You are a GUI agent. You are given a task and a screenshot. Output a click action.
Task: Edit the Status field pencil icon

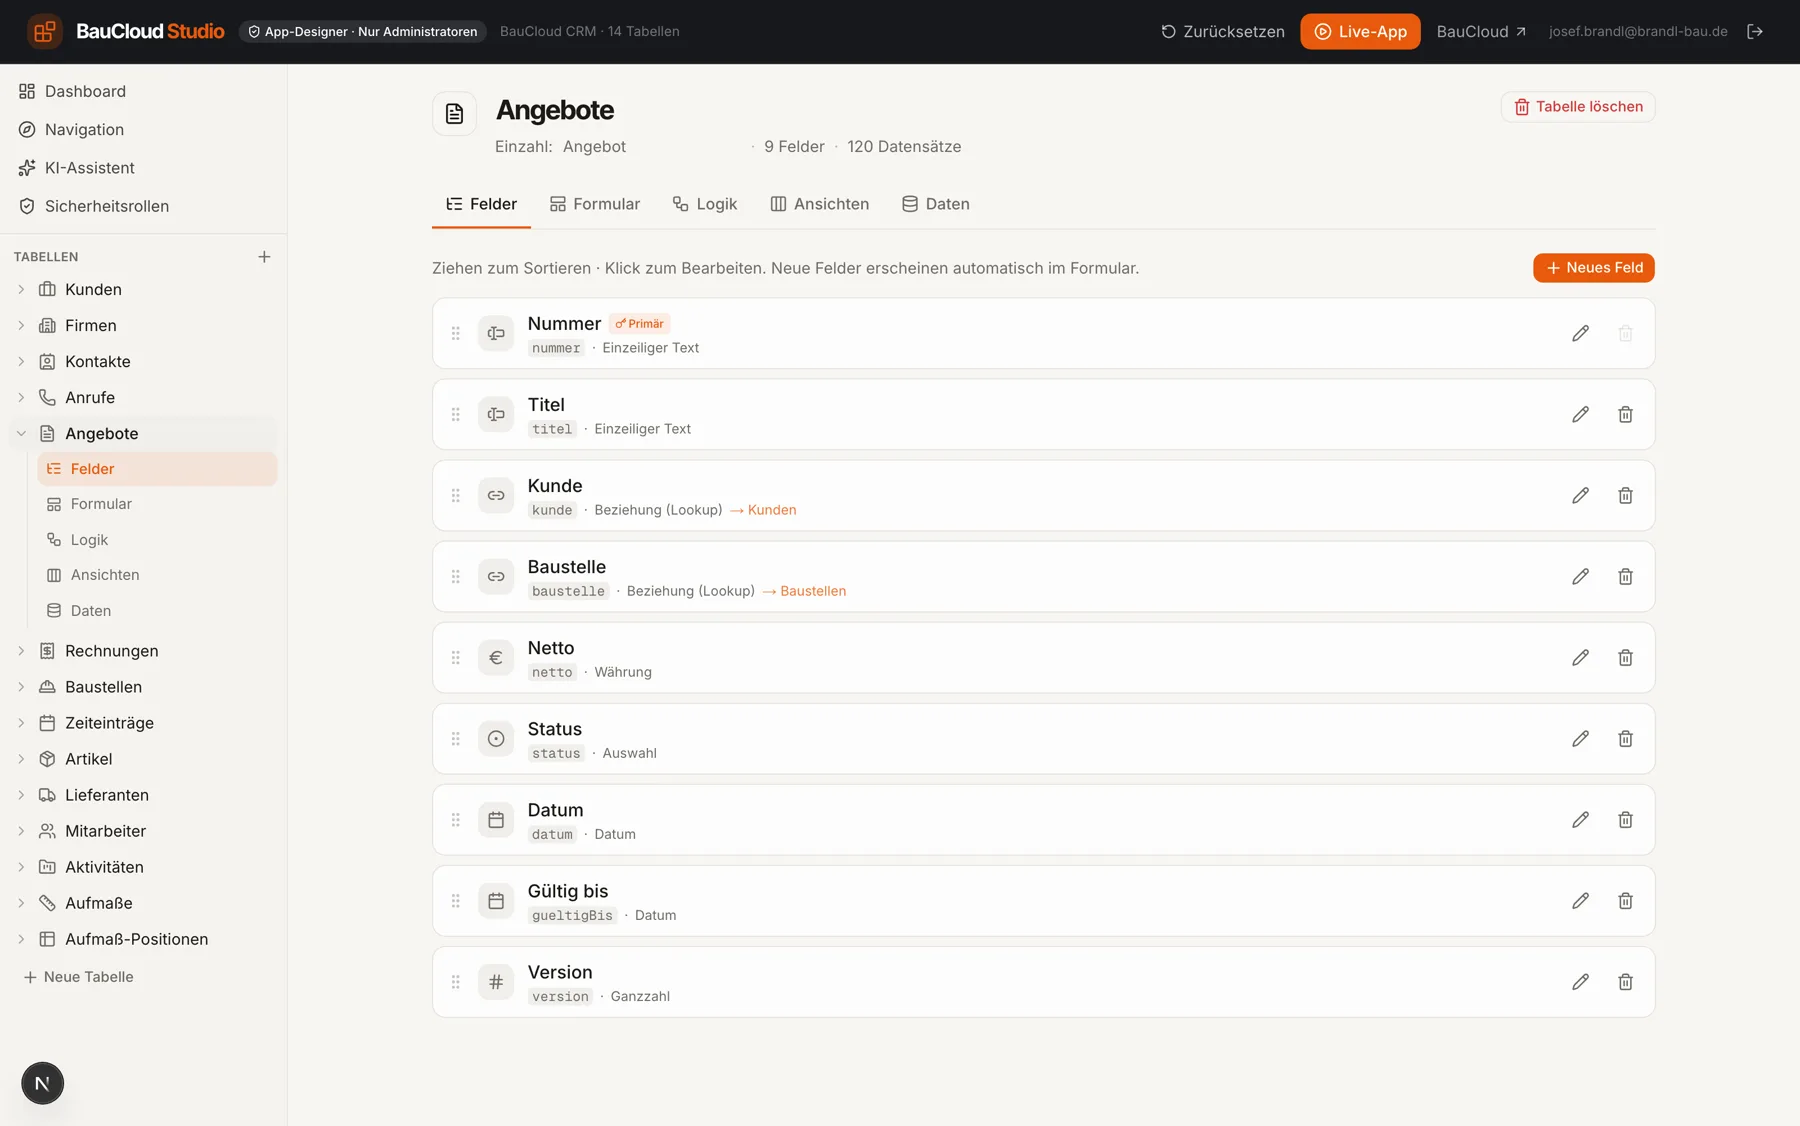1580,738
